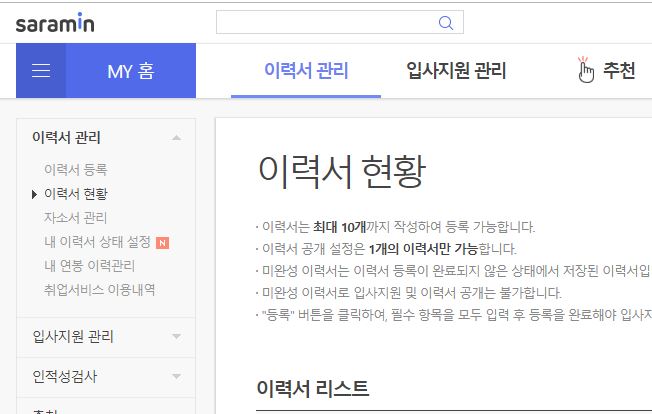Click the text 1개의 이력서만 가능
The width and height of the screenshot is (652, 414).
(x=423, y=249)
